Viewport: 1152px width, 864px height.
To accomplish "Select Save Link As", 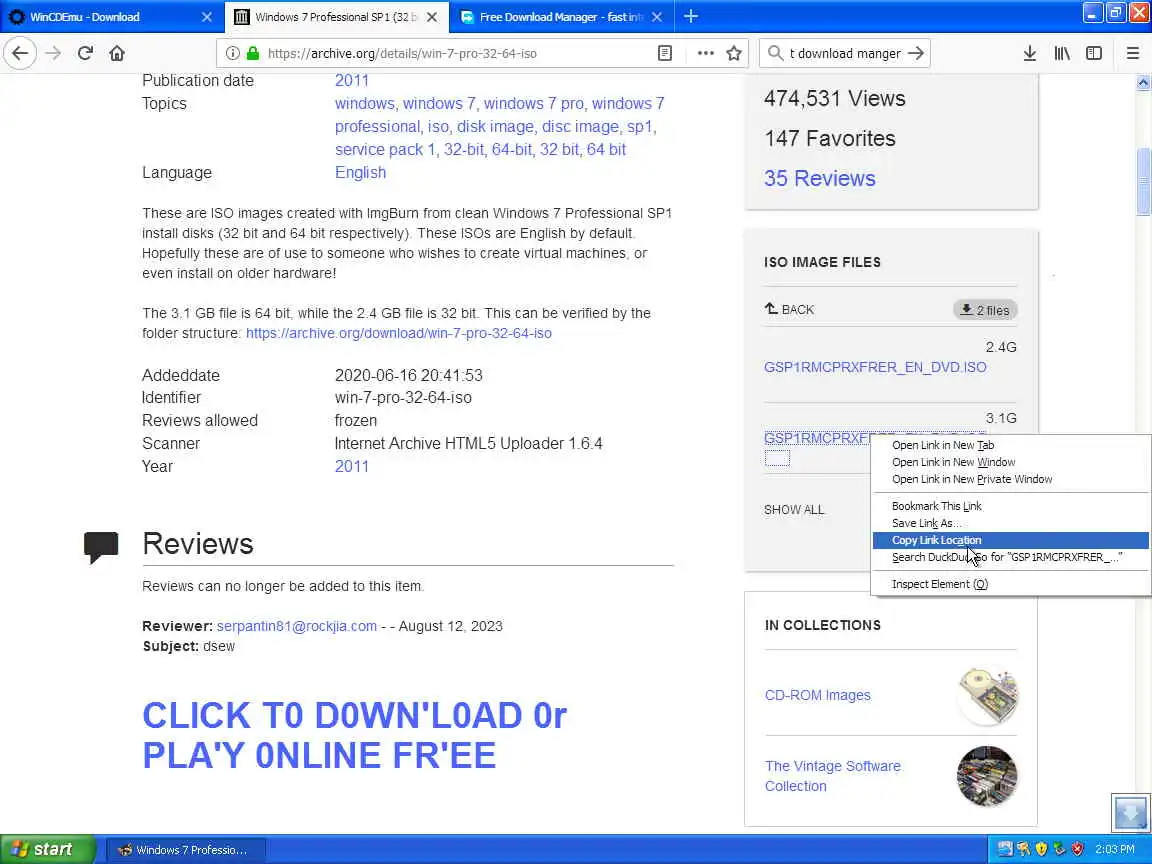I will click(1010, 523).
